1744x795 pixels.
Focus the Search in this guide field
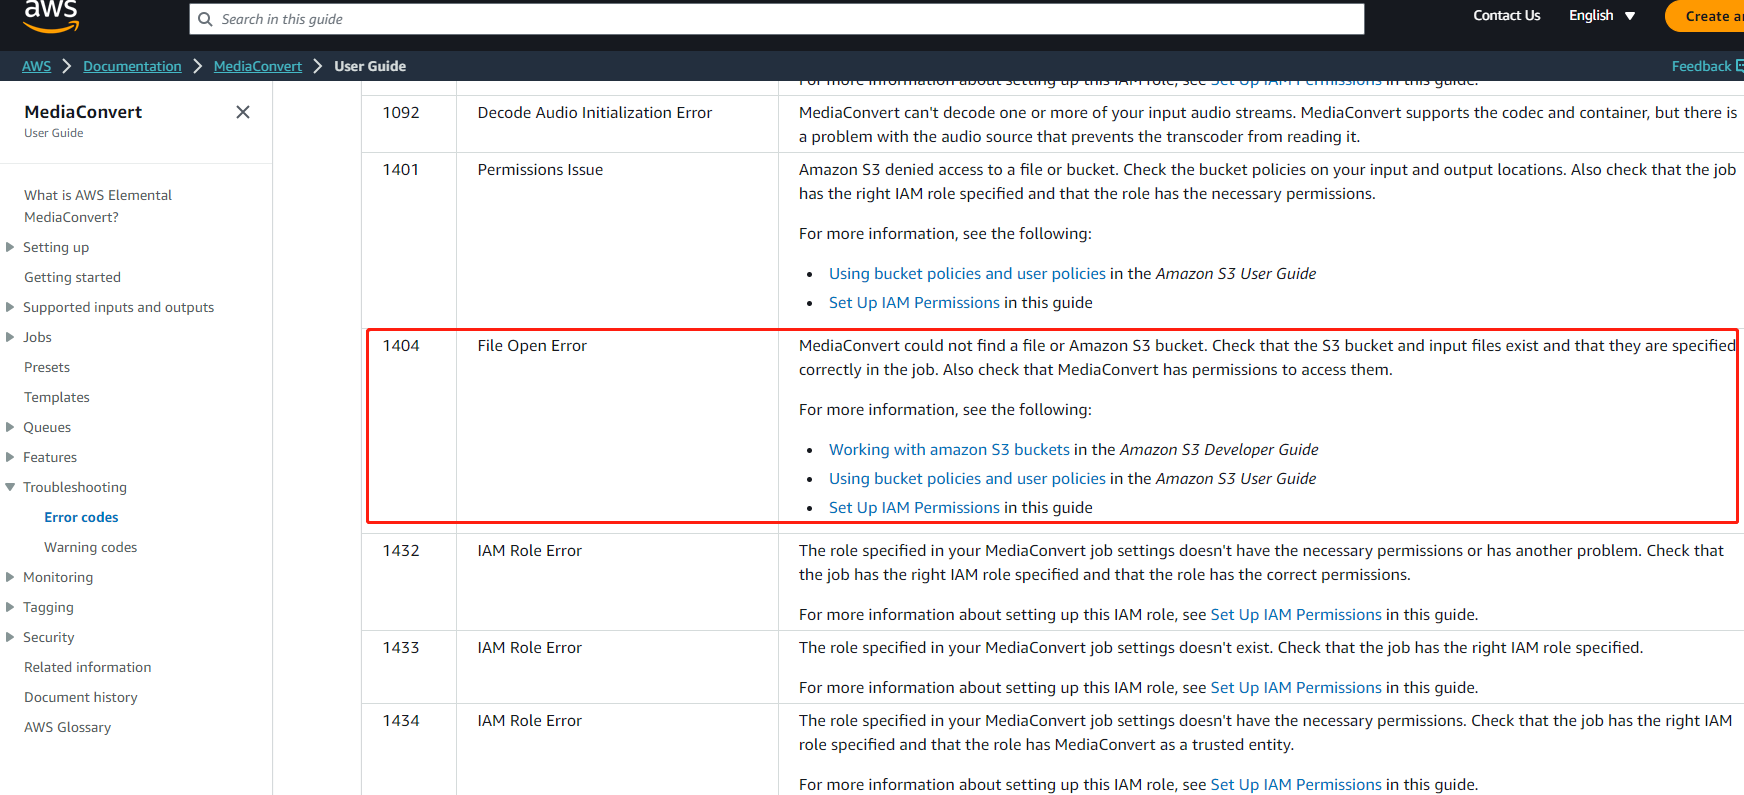[777, 19]
